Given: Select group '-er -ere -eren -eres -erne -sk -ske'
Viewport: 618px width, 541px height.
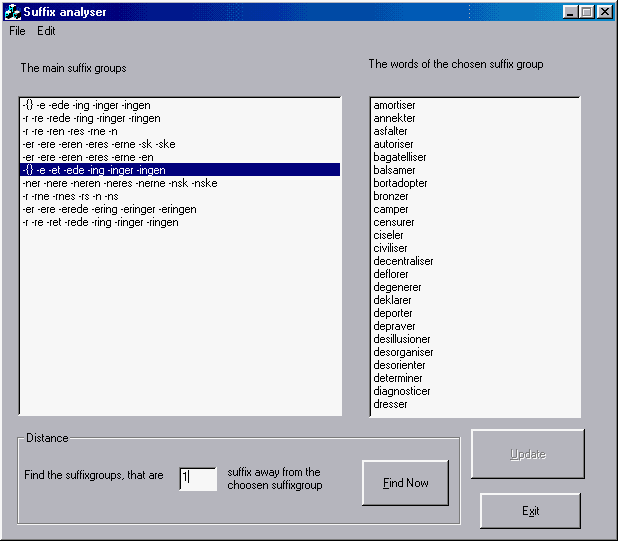Looking at the screenshot, I should click(x=180, y=144).
